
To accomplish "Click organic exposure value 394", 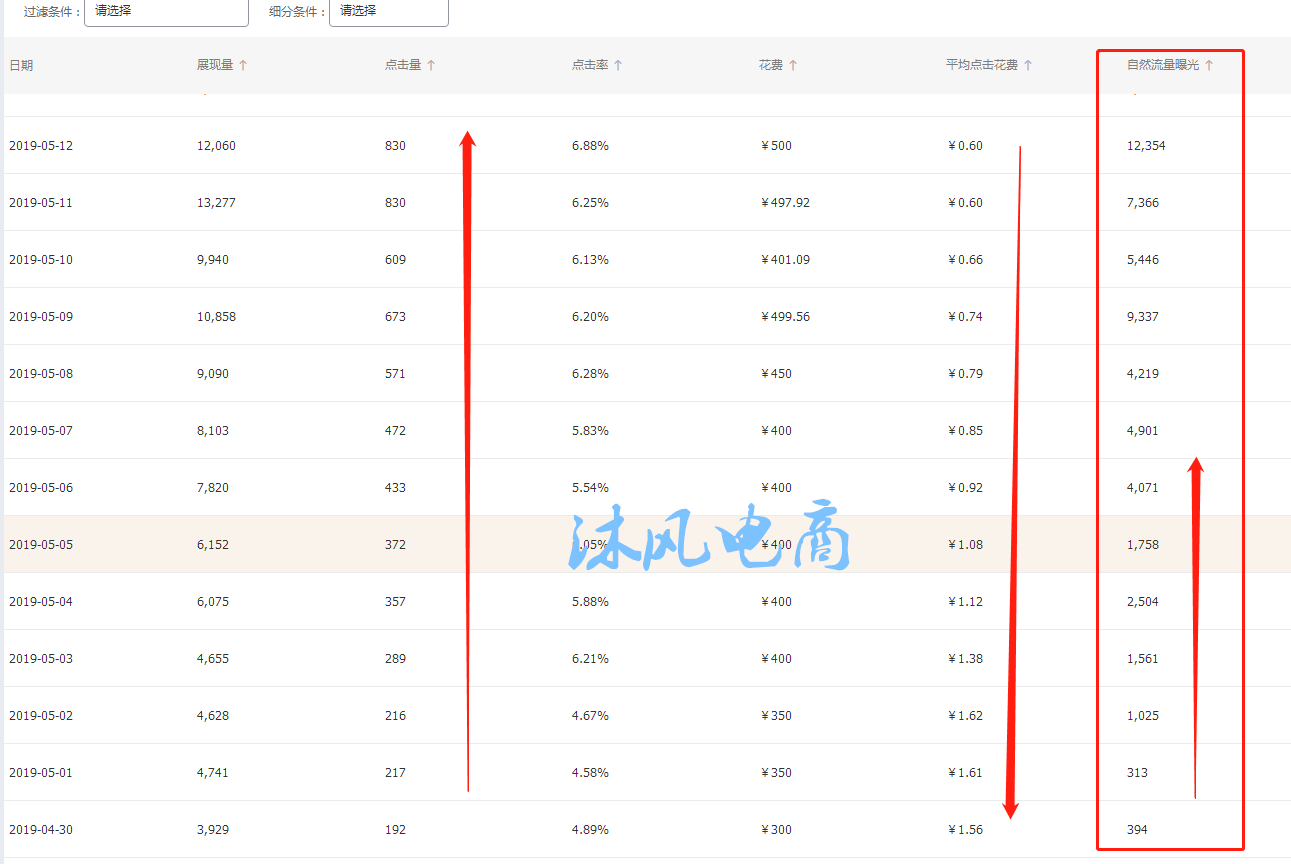I will coord(1138,830).
